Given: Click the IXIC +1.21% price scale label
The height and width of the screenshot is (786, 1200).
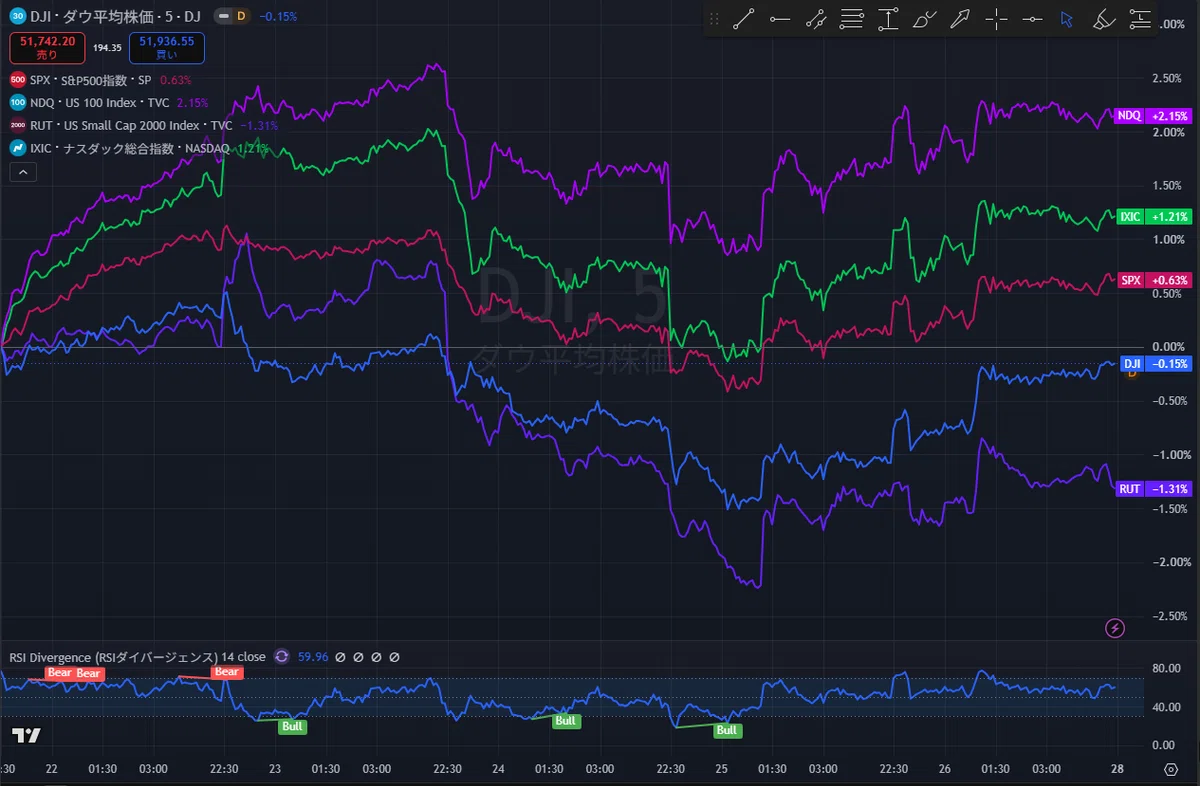Looking at the screenshot, I should tap(1153, 216).
